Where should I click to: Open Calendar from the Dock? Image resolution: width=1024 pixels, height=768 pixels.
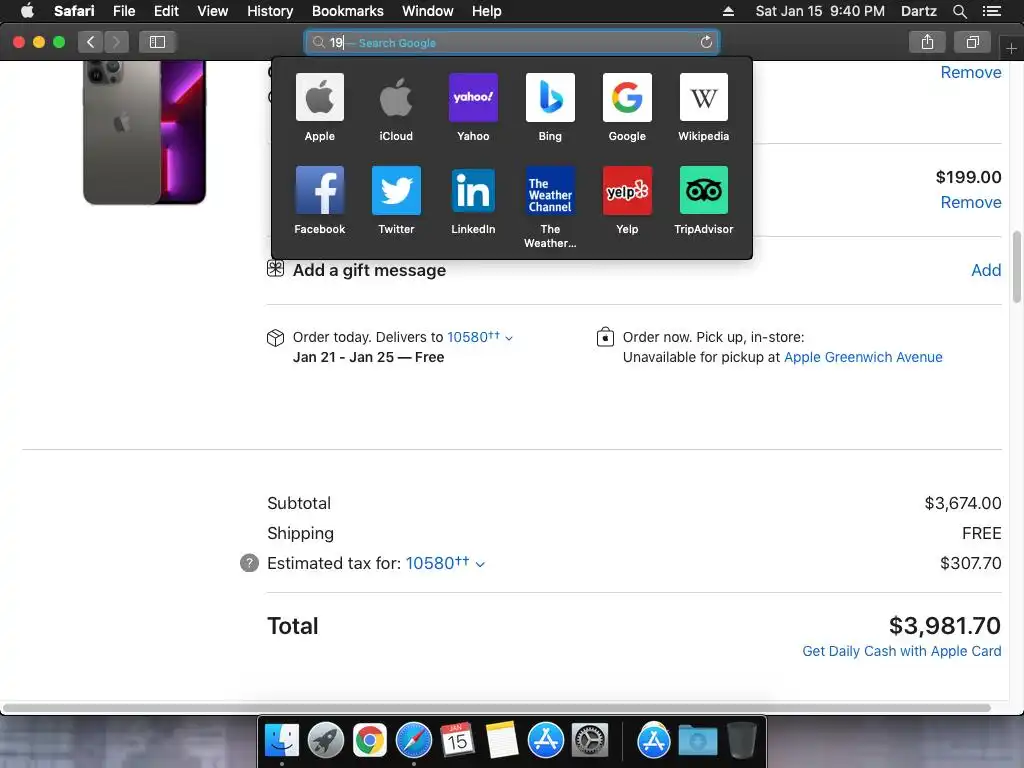pyautogui.click(x=457, y=741)
